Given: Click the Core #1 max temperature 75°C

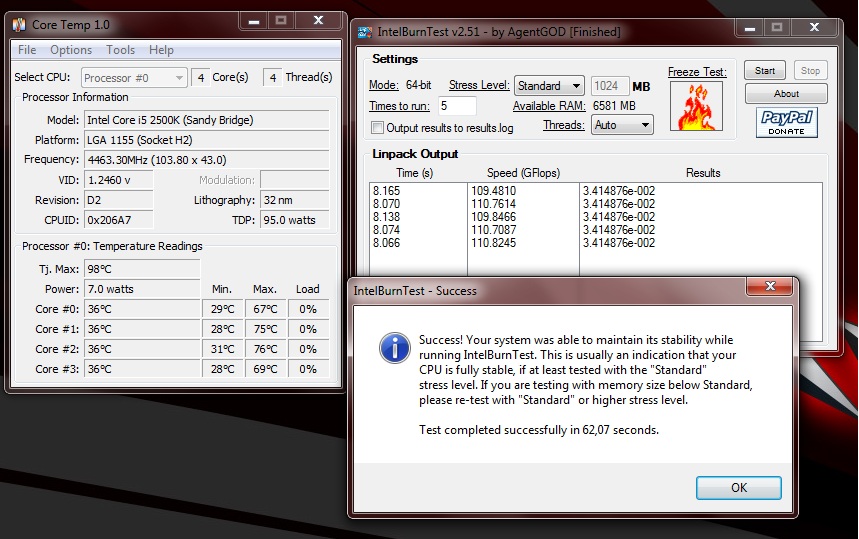Looking at the screenshot, I should 265,329.
